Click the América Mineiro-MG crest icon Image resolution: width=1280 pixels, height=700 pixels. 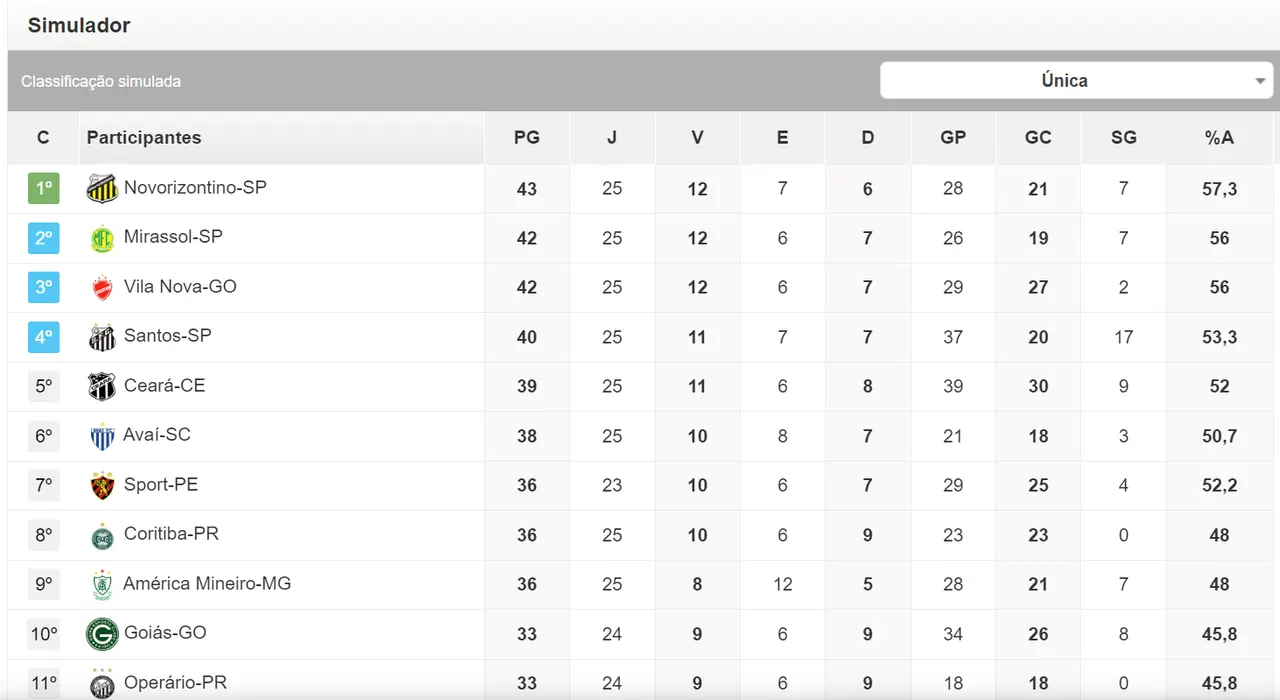pos(102,584)
